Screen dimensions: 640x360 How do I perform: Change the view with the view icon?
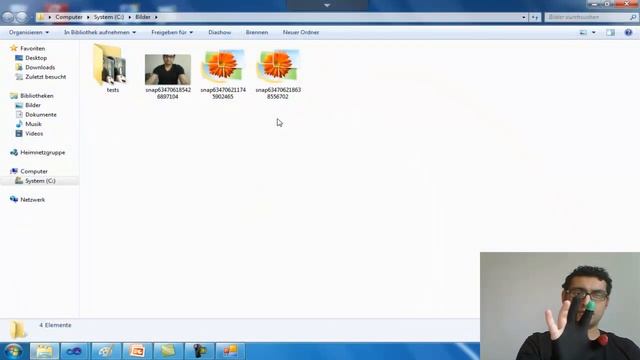[583, 32]
